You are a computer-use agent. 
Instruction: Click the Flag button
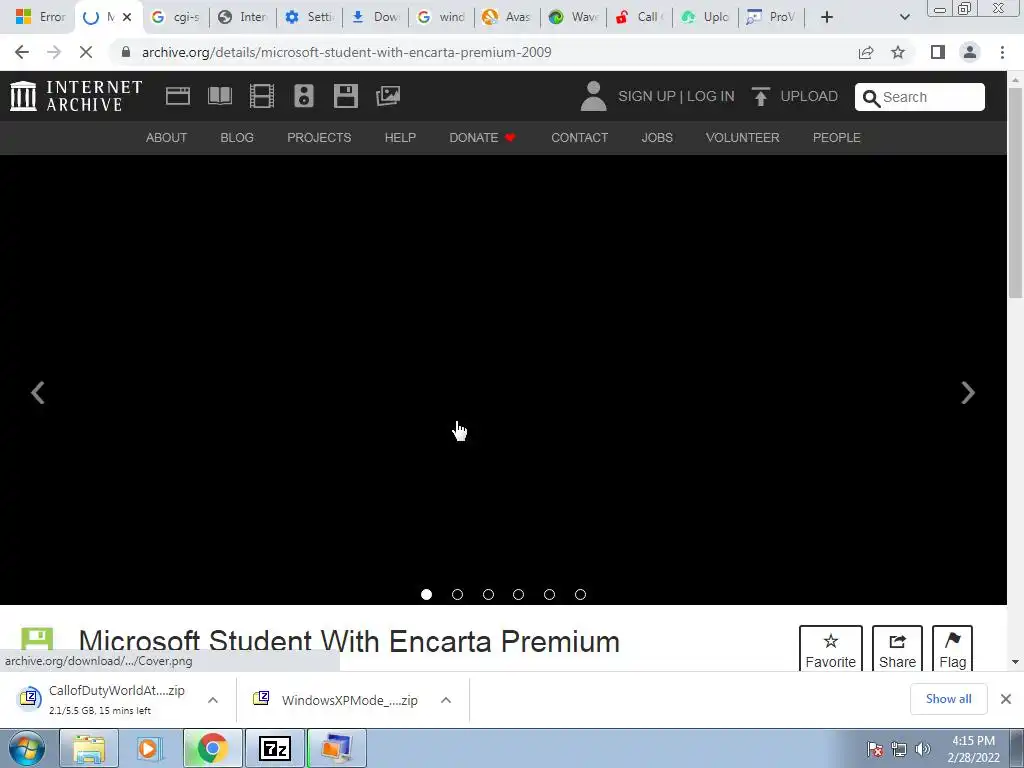click(x=952, y=648)
